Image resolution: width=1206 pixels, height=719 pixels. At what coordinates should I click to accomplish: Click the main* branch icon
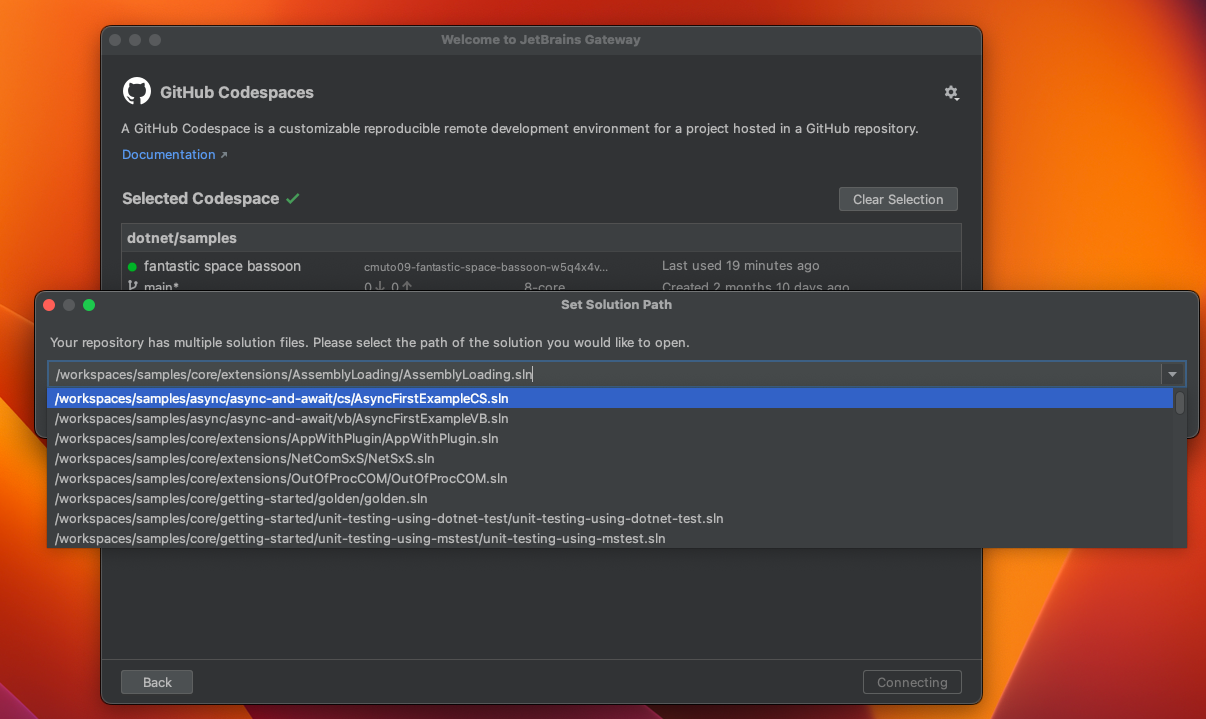point(132,287)
